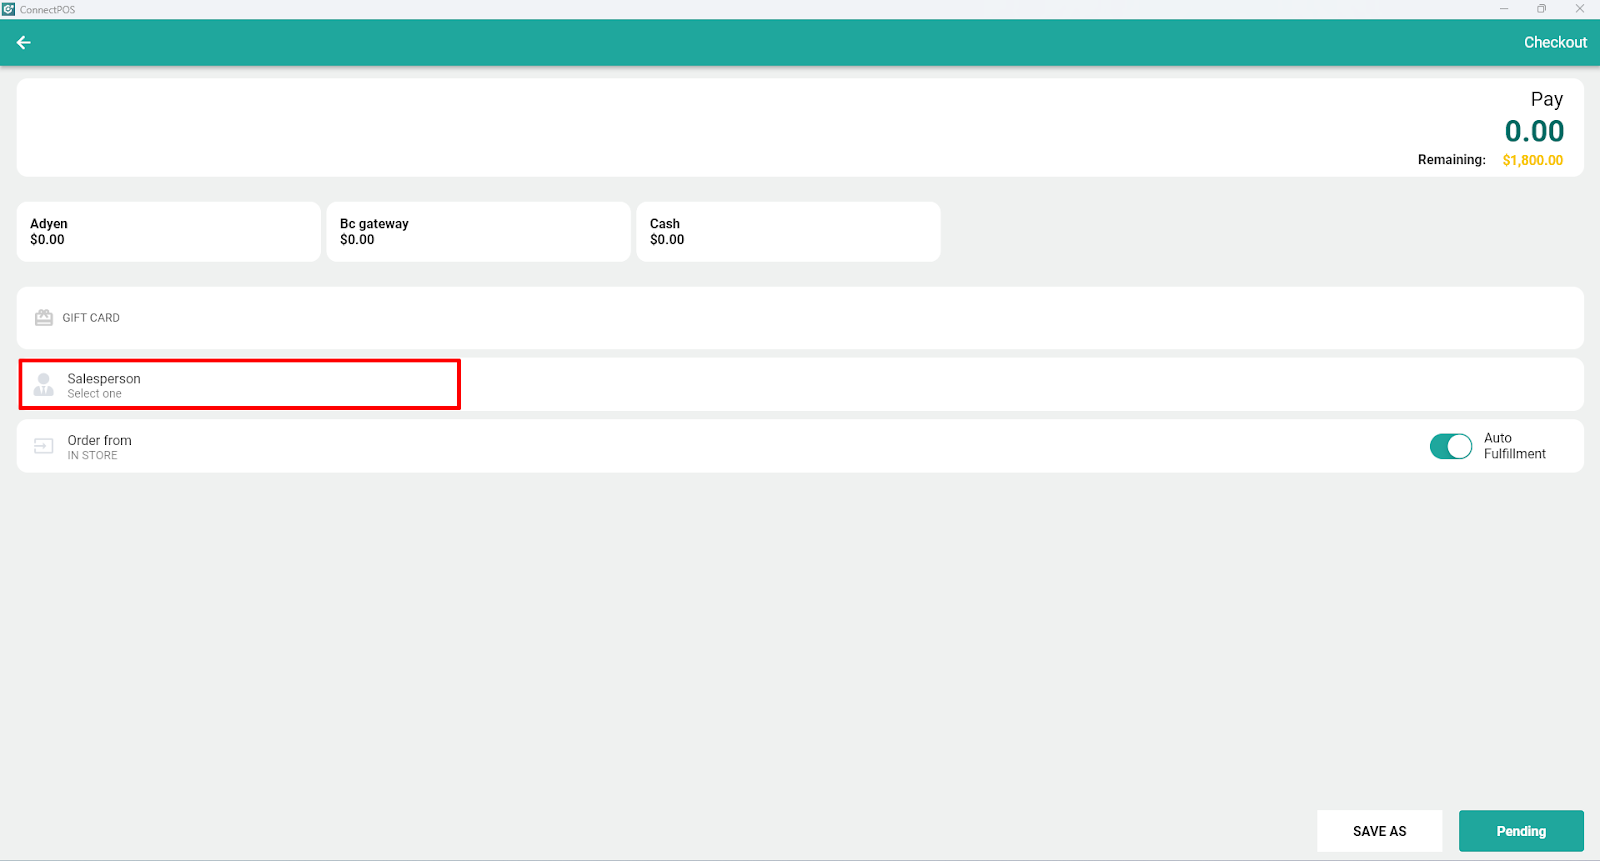Image resolution: width=1600 pixels, height=861 pixels.
Task: Click the Remaining amount $1,800.00
Action: [x=1533, y=160]
